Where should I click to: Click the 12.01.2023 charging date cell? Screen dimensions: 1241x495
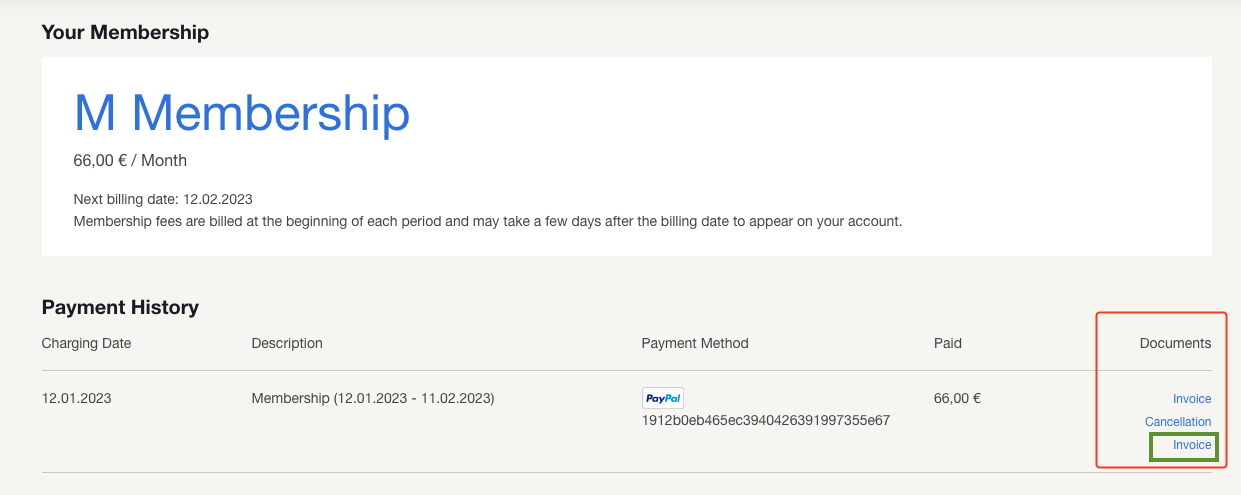[76, 398]
